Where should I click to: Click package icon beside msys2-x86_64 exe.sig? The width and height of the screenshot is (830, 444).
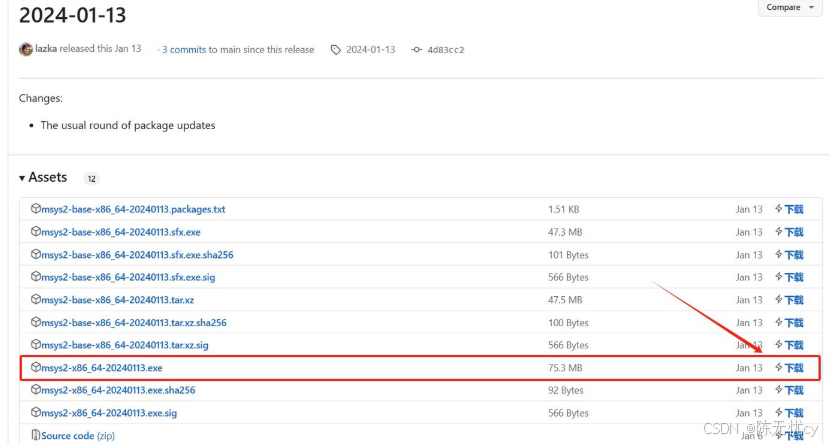35,412
